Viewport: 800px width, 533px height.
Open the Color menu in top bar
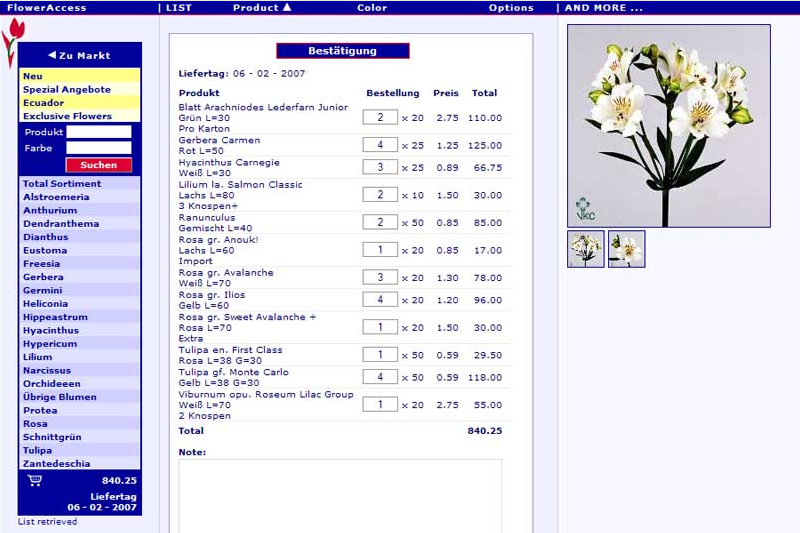click(x=372, y=8)
